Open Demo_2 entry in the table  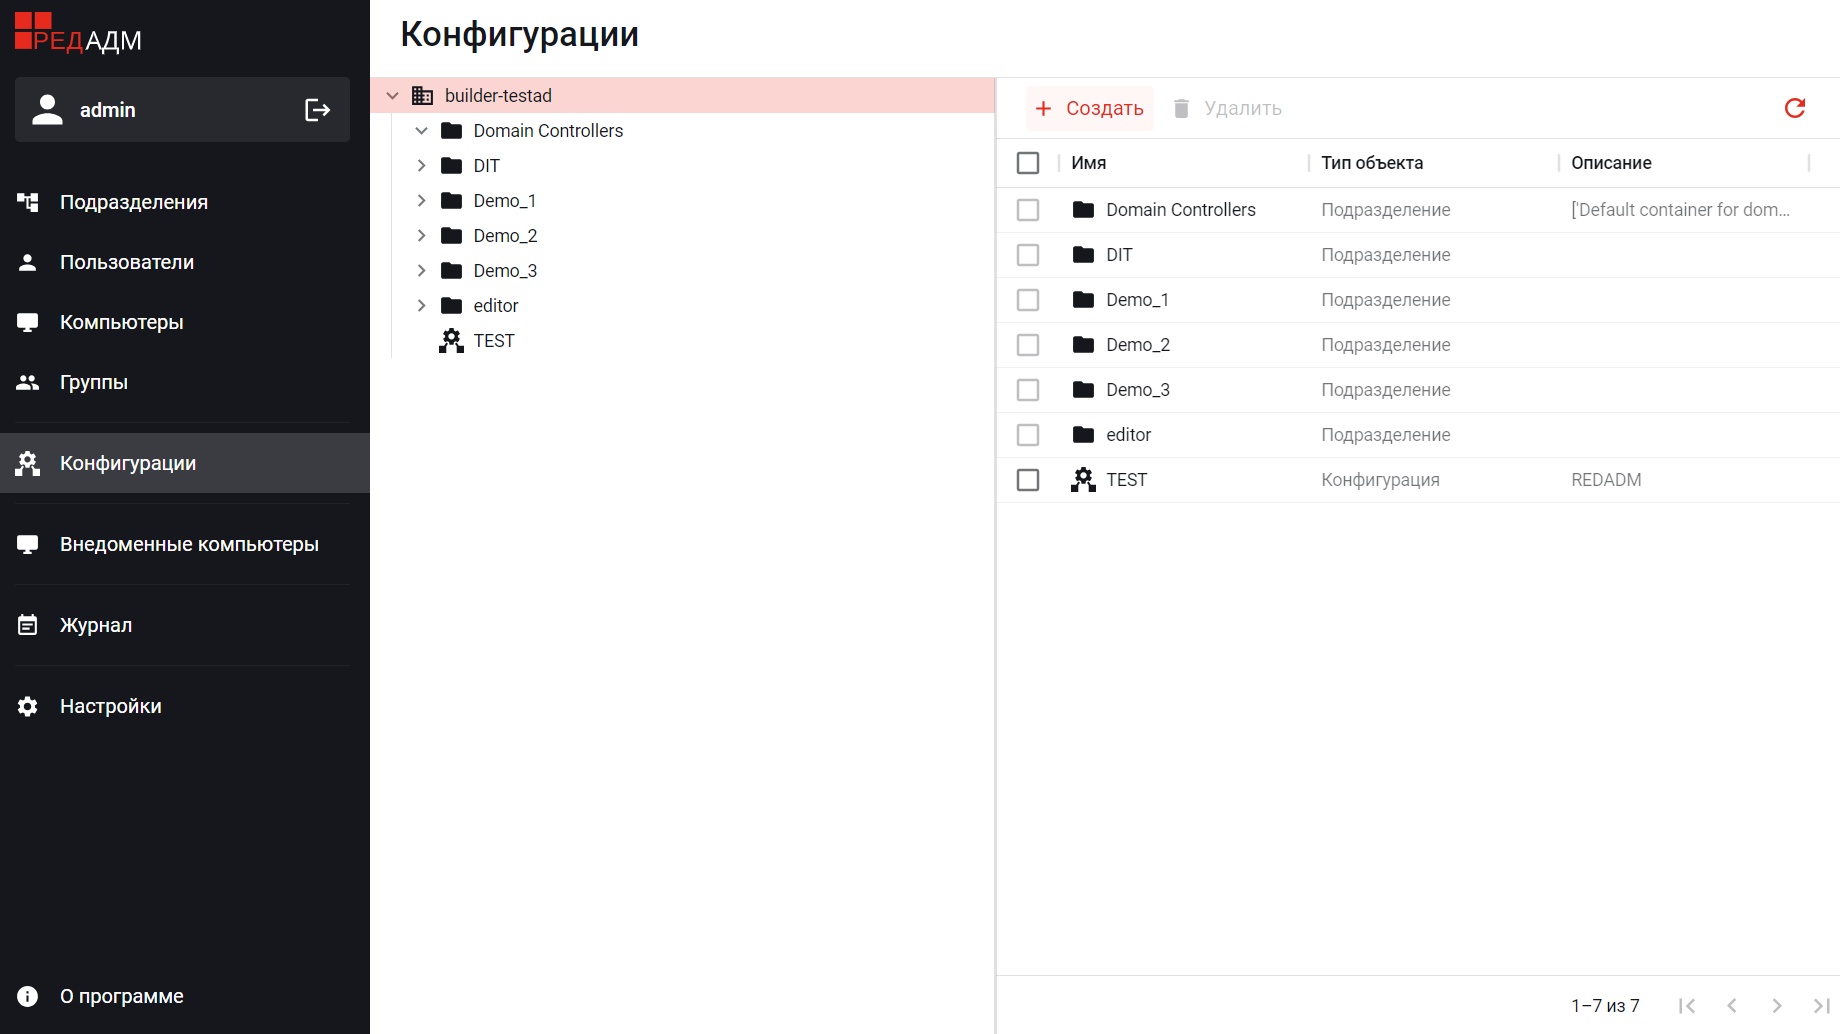(1137, 345)
